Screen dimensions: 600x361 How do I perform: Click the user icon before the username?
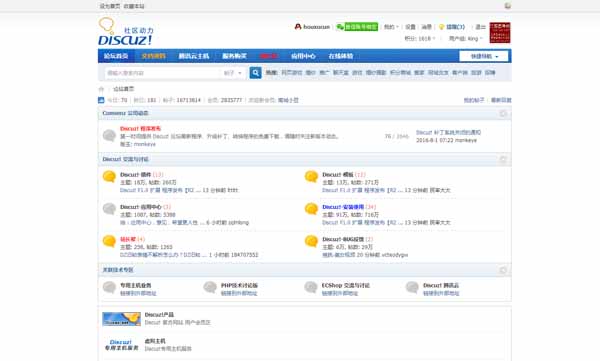(x=298, y=27)
